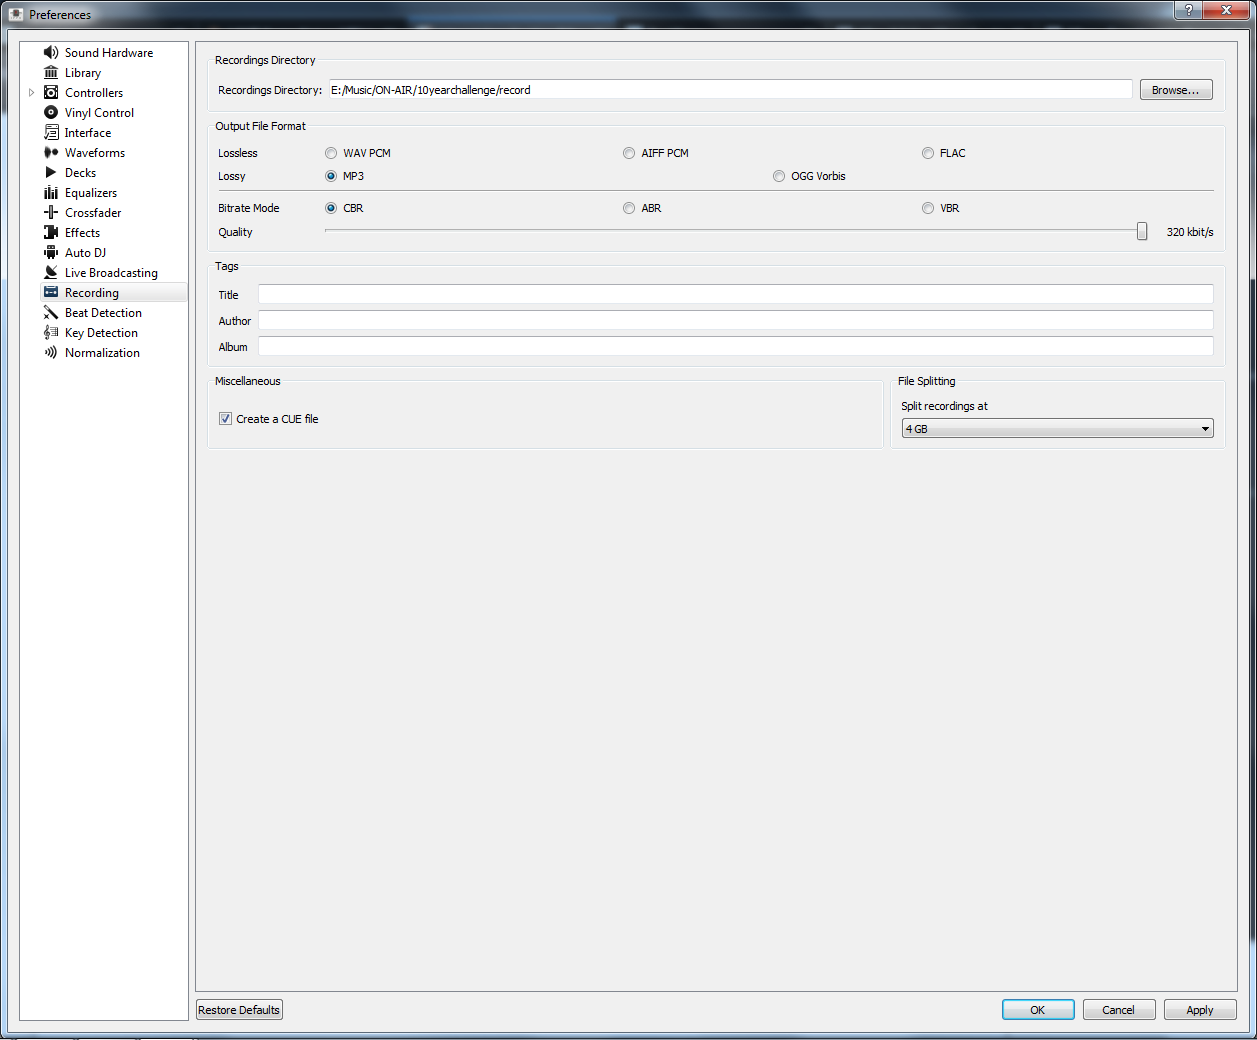Viewport: 1257px width, 1040px height.
Task: Select VBR bitrate mode
Action: point(928,209)
